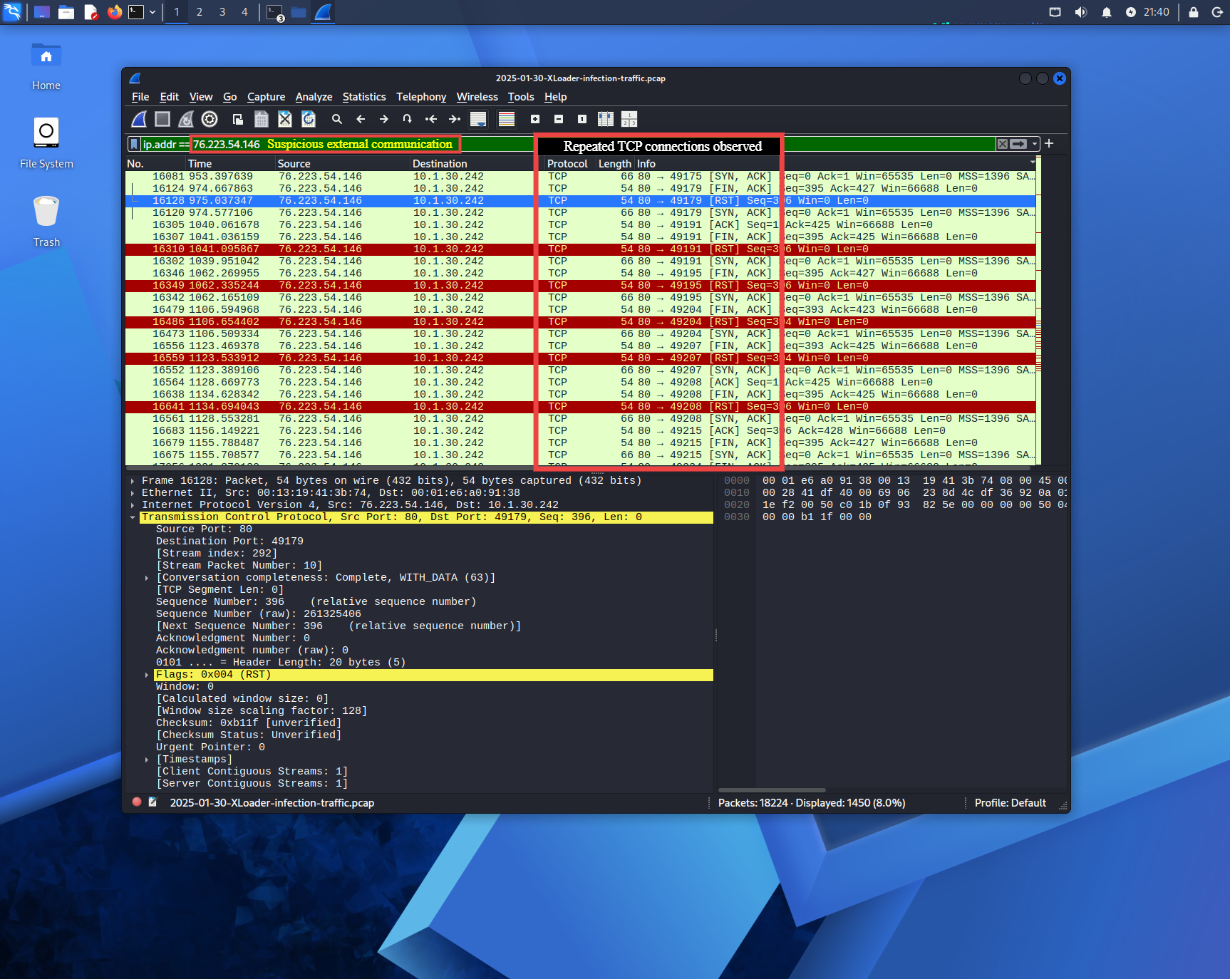Open terminal launcher dropdown arrow in taskbar
The image size is (1230, 979).
[x=152, y=12]
